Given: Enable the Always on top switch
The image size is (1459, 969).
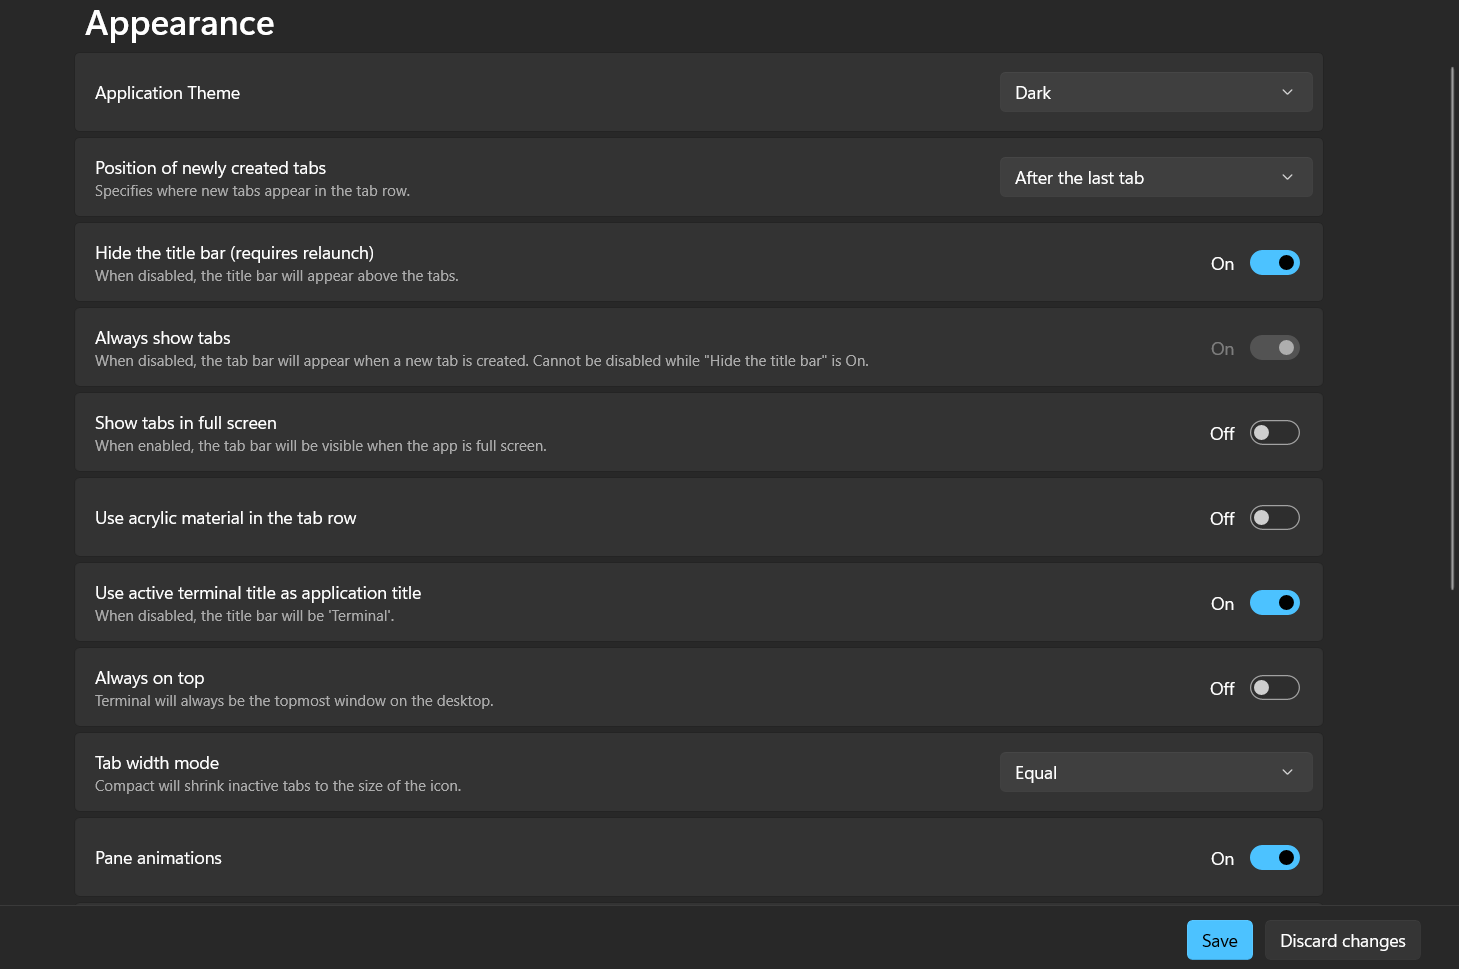Looking at the screenshot, I should 1275,688.
